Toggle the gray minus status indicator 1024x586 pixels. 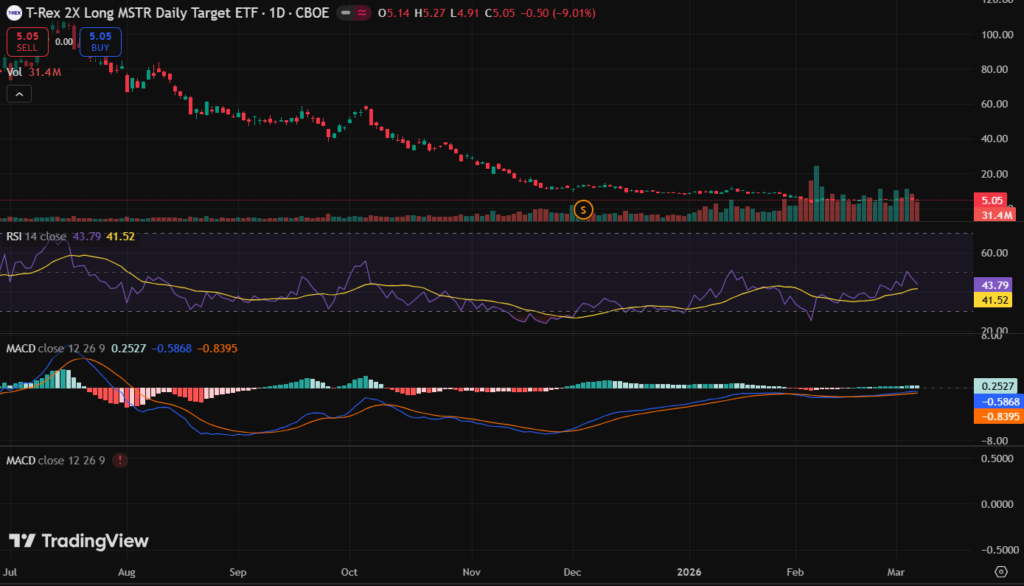coord(345,13)
